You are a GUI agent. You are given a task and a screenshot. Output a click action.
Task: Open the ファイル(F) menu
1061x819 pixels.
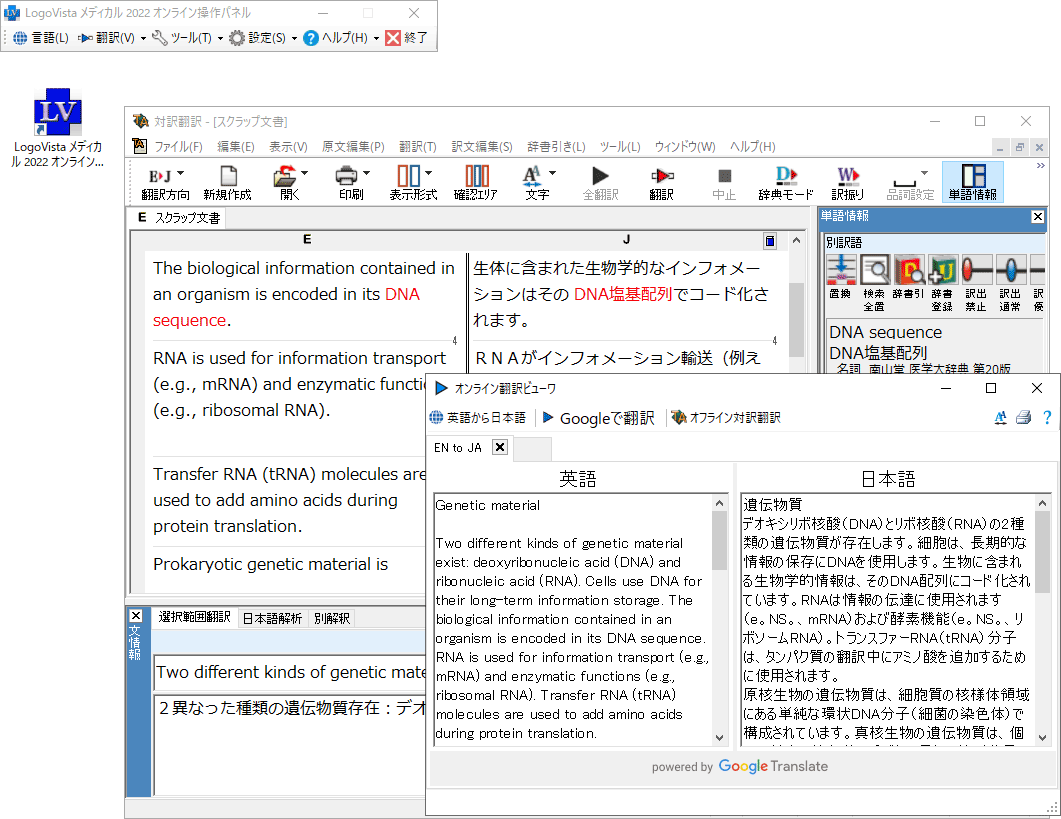coord(178,146)
